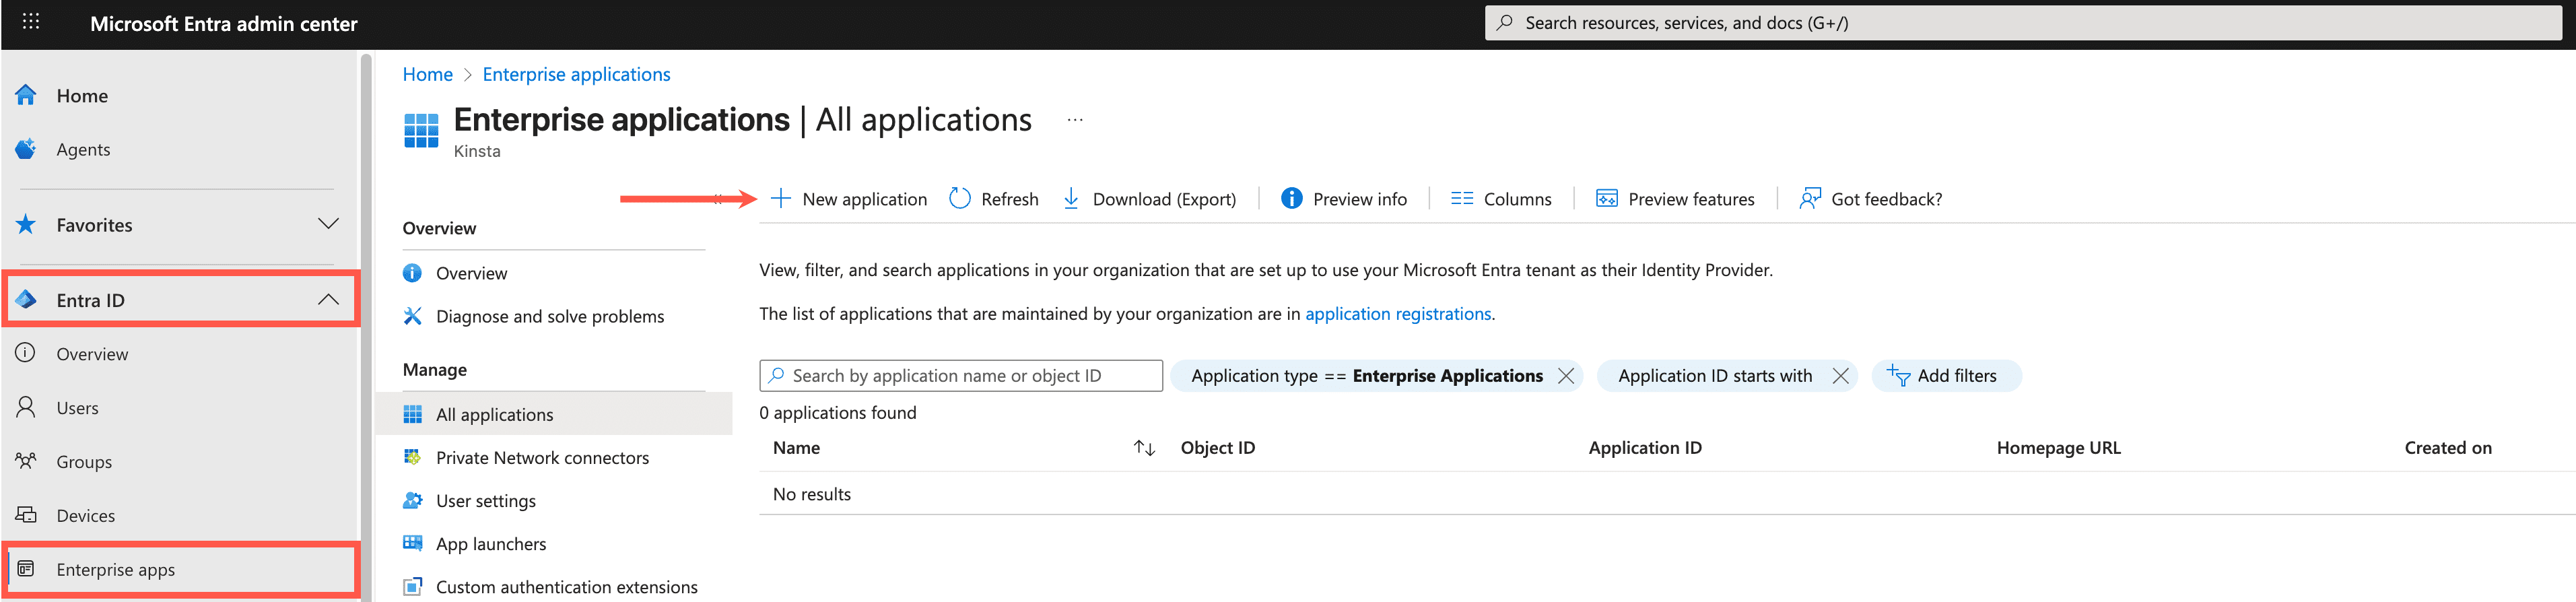Click Add filters button
This screenshot has width=2576, height=602.
pos(1944,376)
